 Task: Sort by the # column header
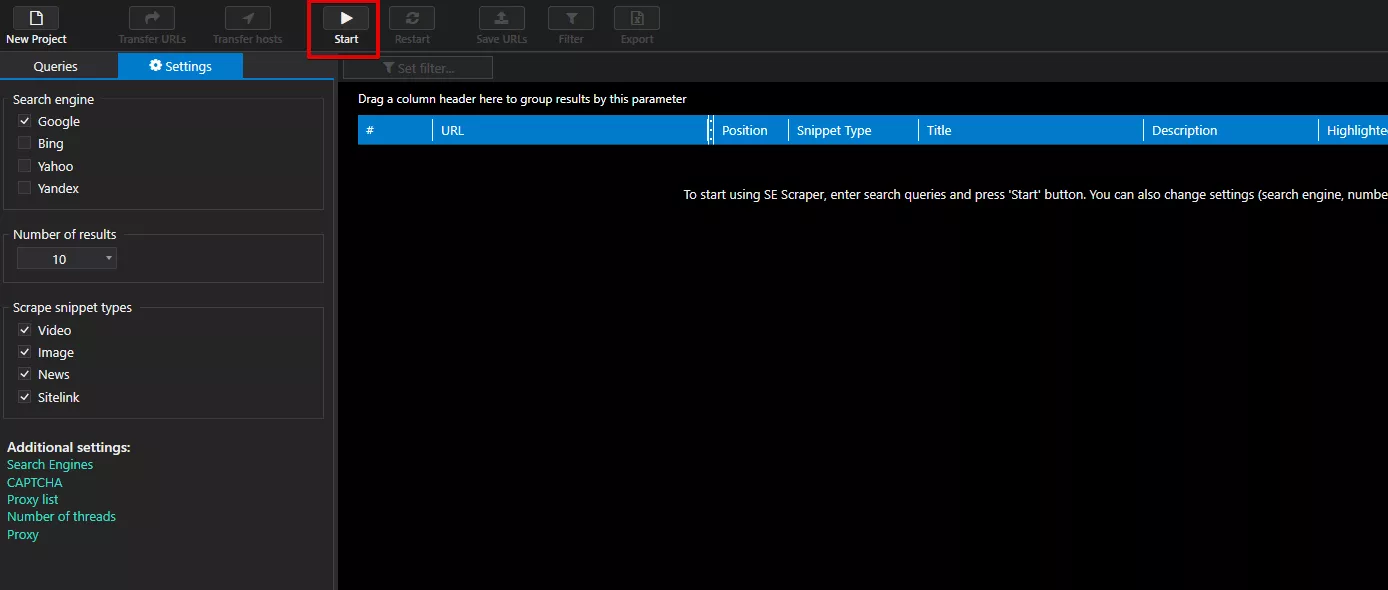[395, 130]
